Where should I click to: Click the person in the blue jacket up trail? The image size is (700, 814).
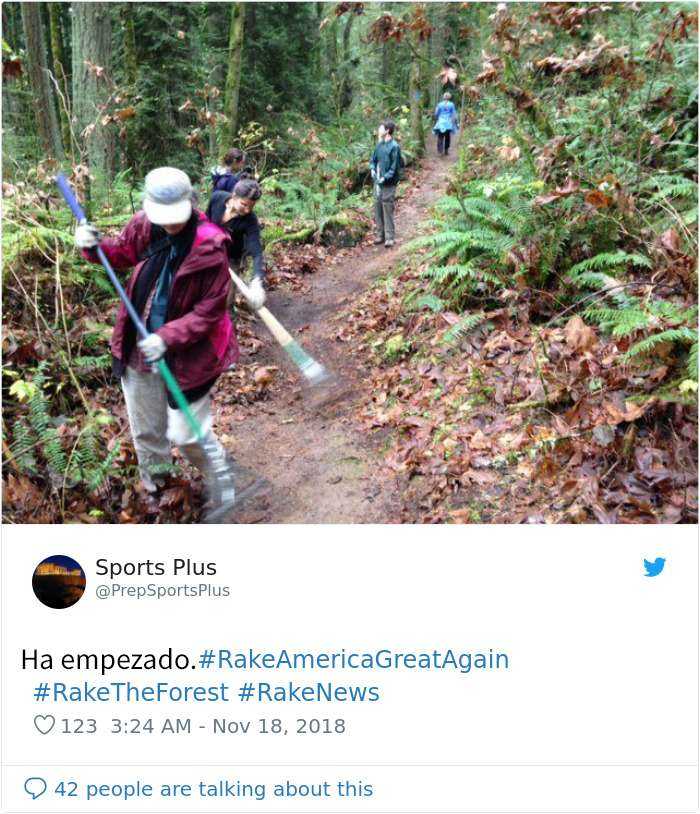(x=446, y=124)
